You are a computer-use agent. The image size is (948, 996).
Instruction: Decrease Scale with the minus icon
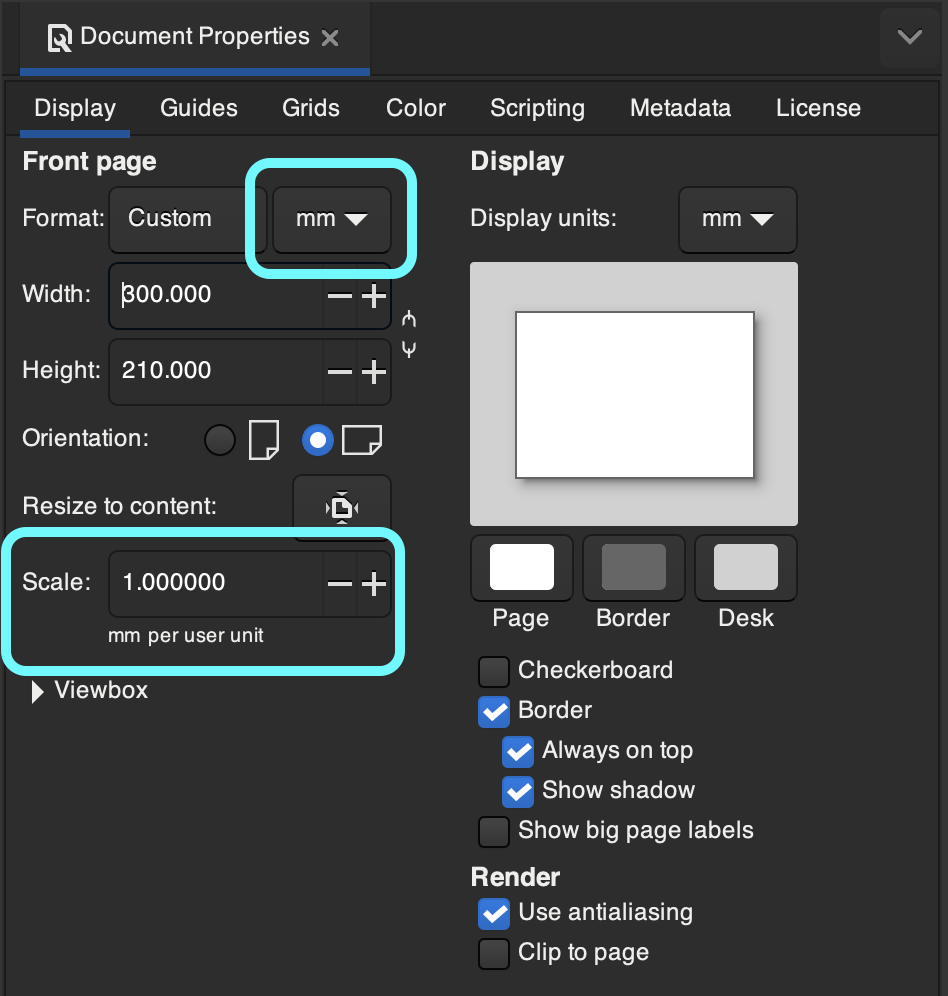coord(340,584)
